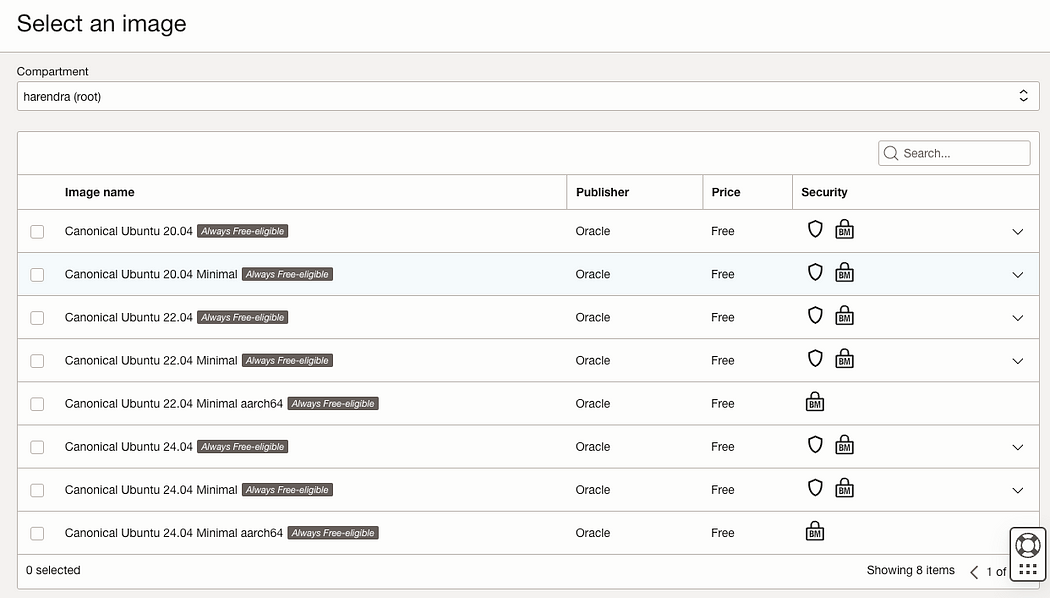
Task: Tick the Canonical Ubuntu 24.04 checkbox
Action: click(37, 447)
